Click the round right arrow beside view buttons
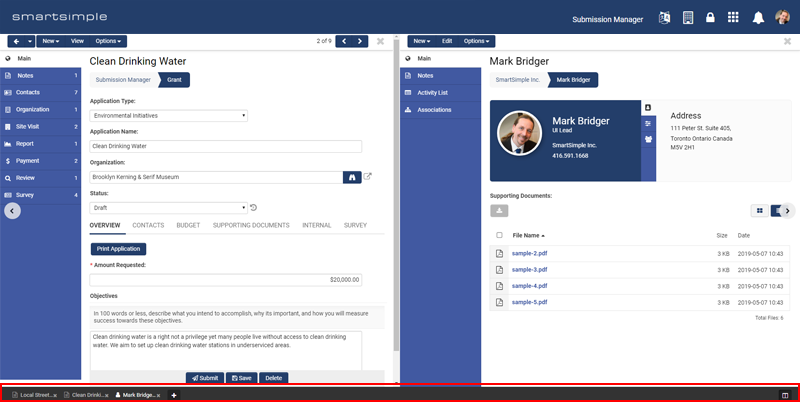This screenshot has height=402, width=800. pos(787,211)
